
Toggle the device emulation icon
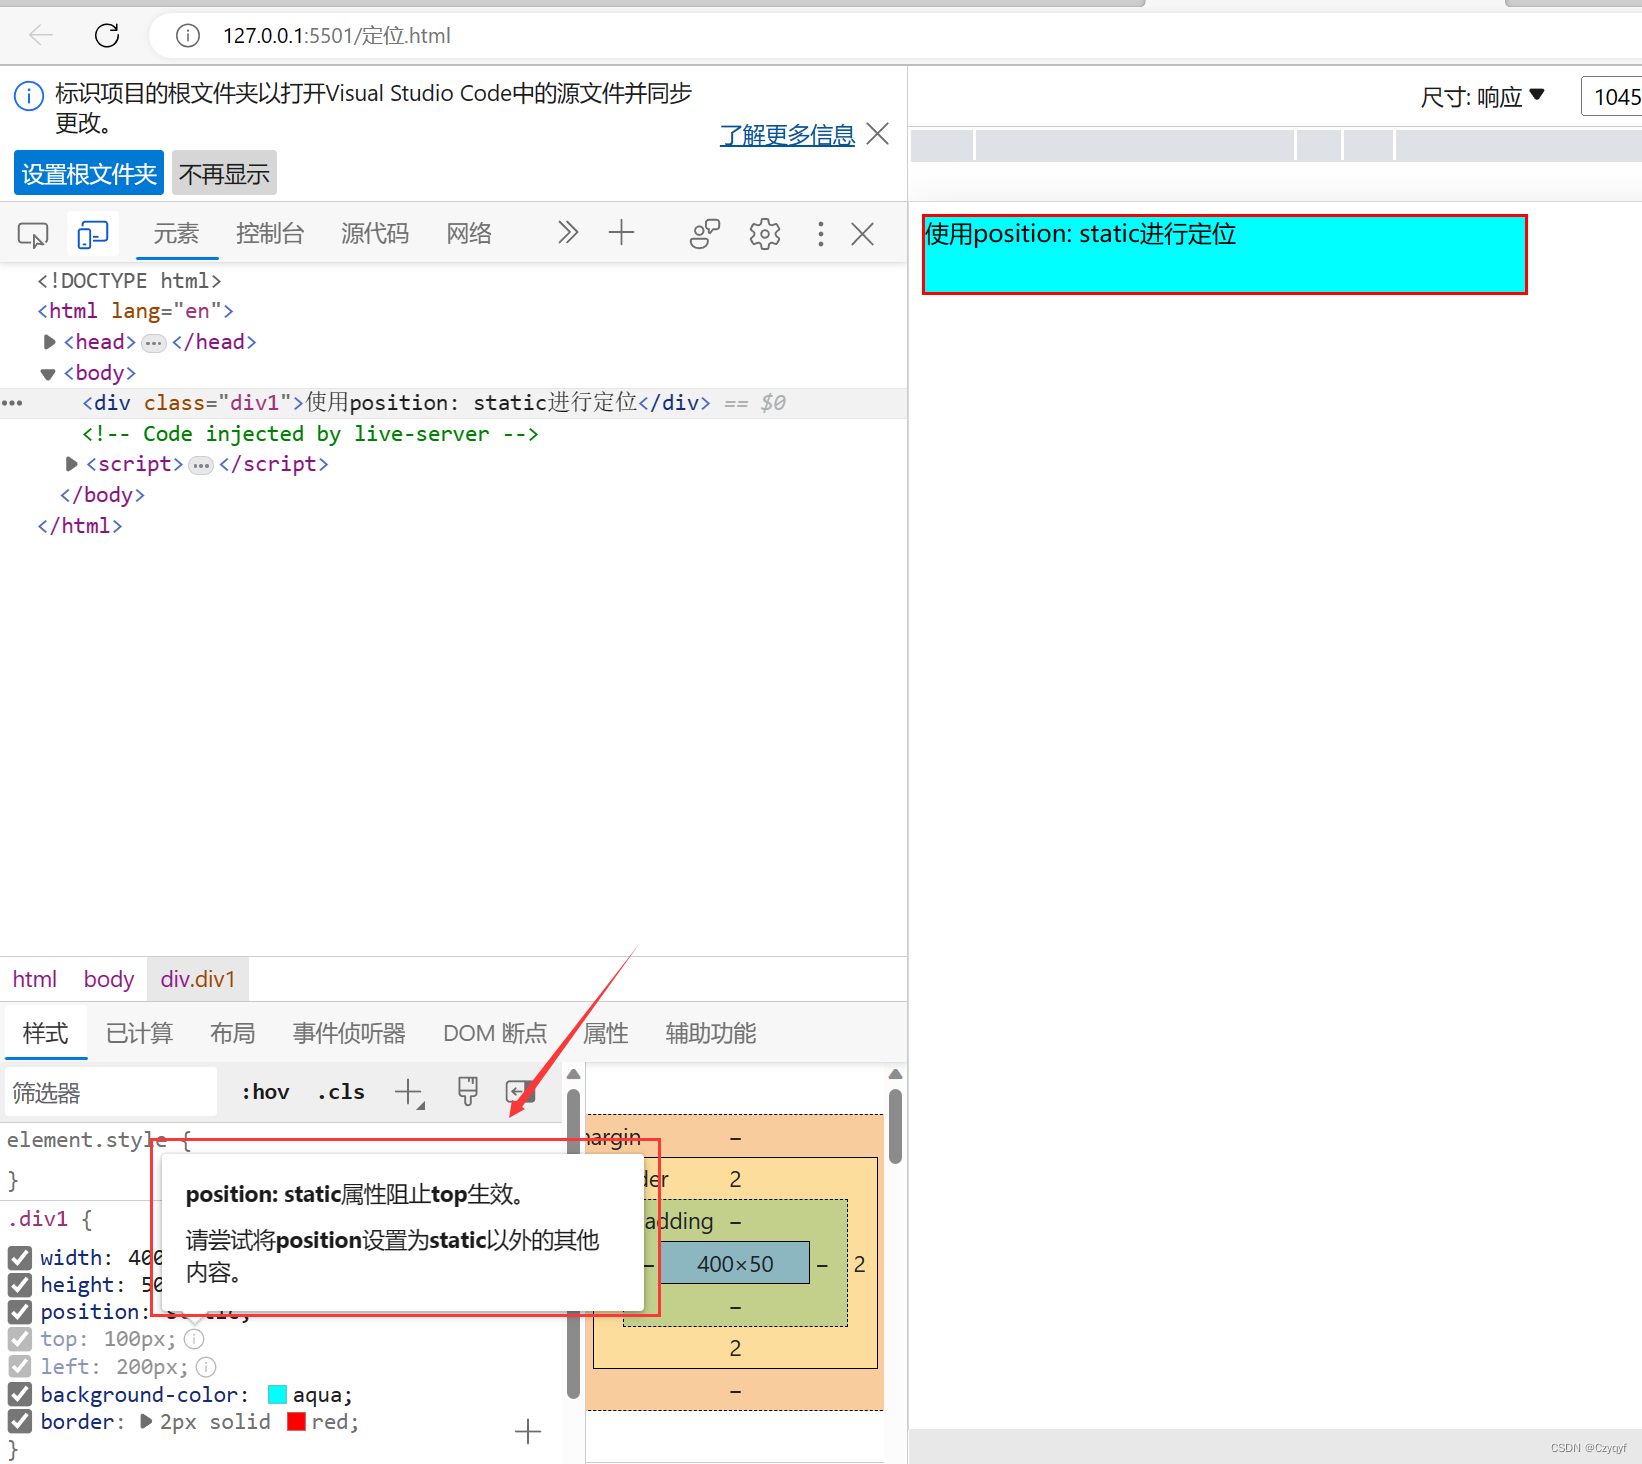(x=93, y=235)
